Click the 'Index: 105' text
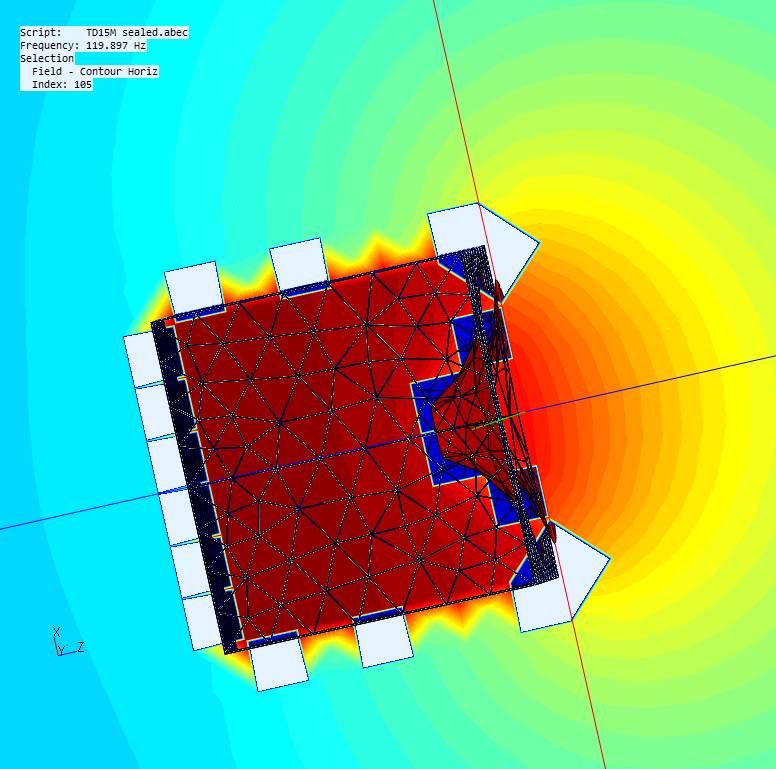Image resolution: width=776 pixels, height=769 pixels. [x=62, y=84]
